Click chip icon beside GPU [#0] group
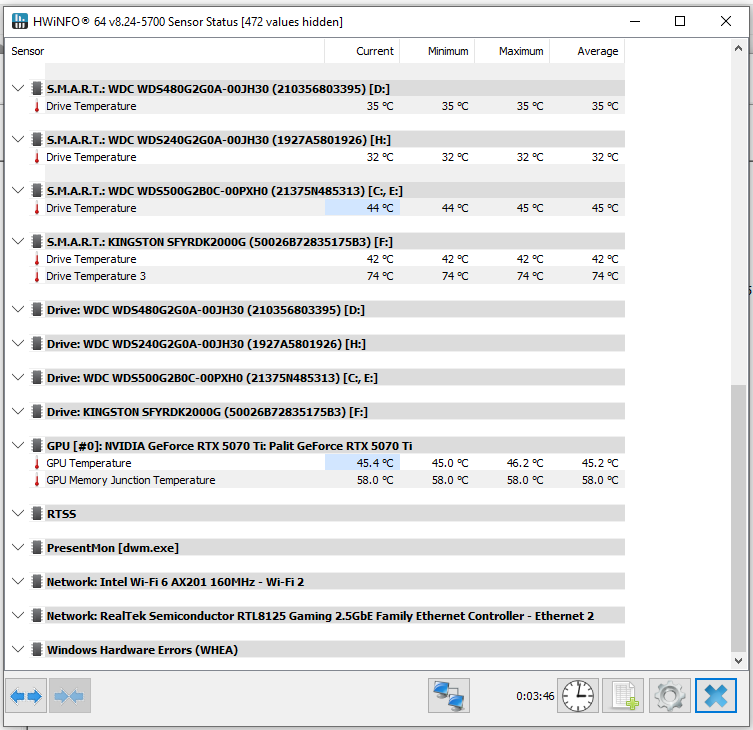The height and width of the screenshot is (730, 753). click(x=36, y=446)
